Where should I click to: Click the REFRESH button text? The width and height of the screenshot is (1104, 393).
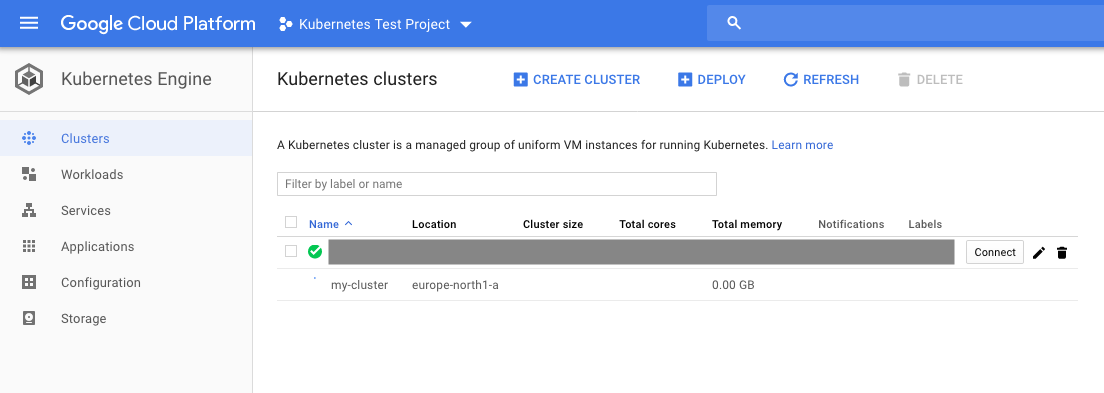tap(831, 80)
